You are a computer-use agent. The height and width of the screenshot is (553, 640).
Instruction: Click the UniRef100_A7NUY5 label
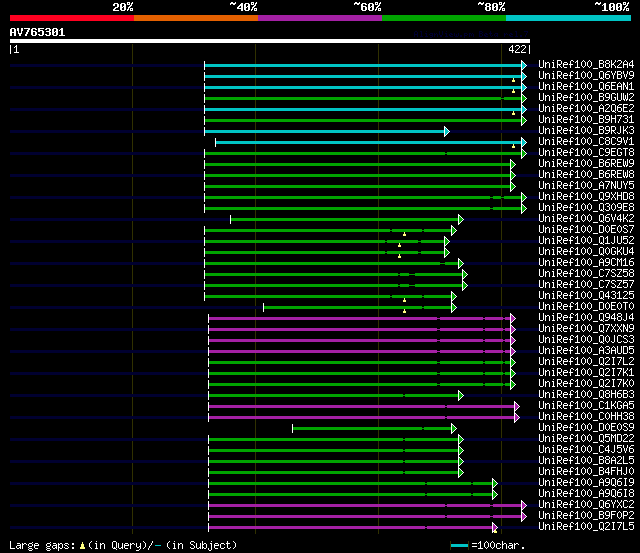tap(586, 186)
